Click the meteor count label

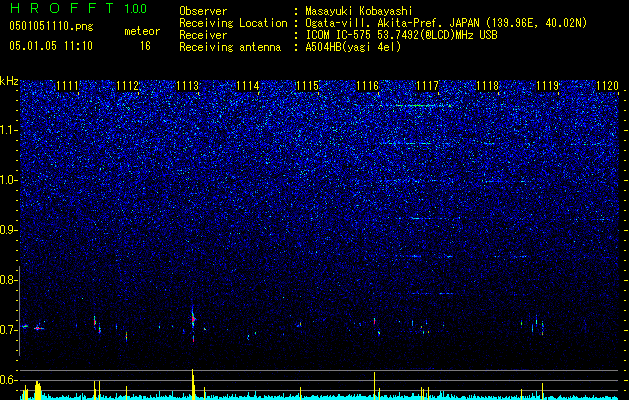142,31
